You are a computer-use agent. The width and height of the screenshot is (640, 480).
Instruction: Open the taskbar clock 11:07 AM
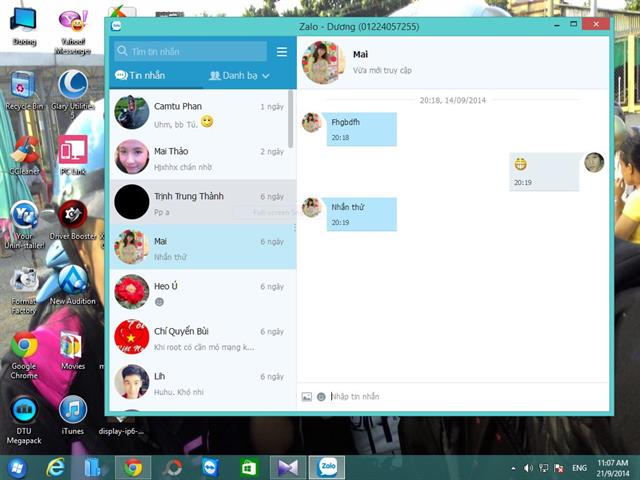613,468
